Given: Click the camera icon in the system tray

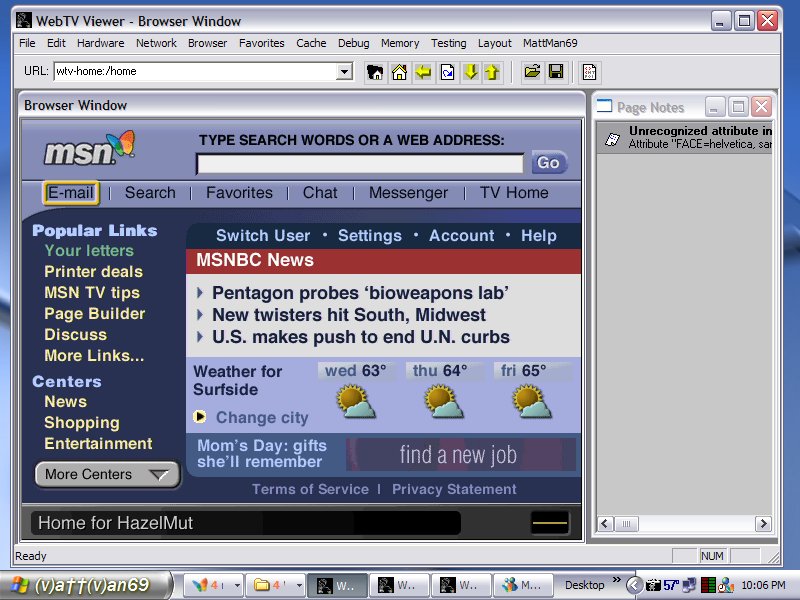Looking at the screenshot, I should click(x=653, y=585).
